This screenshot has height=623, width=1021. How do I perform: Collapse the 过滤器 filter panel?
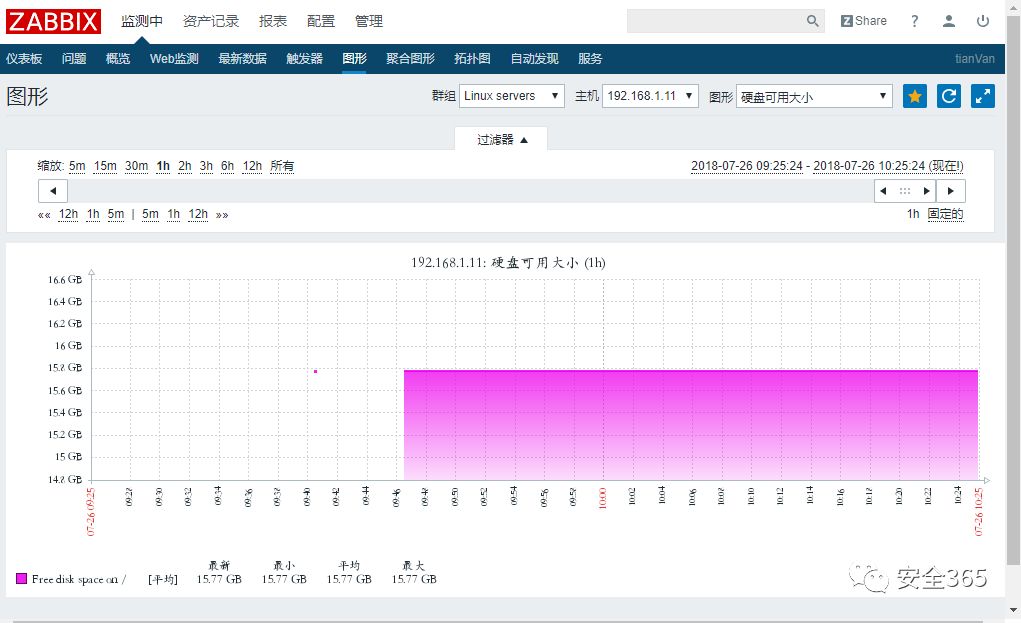(x=501, y=139)
